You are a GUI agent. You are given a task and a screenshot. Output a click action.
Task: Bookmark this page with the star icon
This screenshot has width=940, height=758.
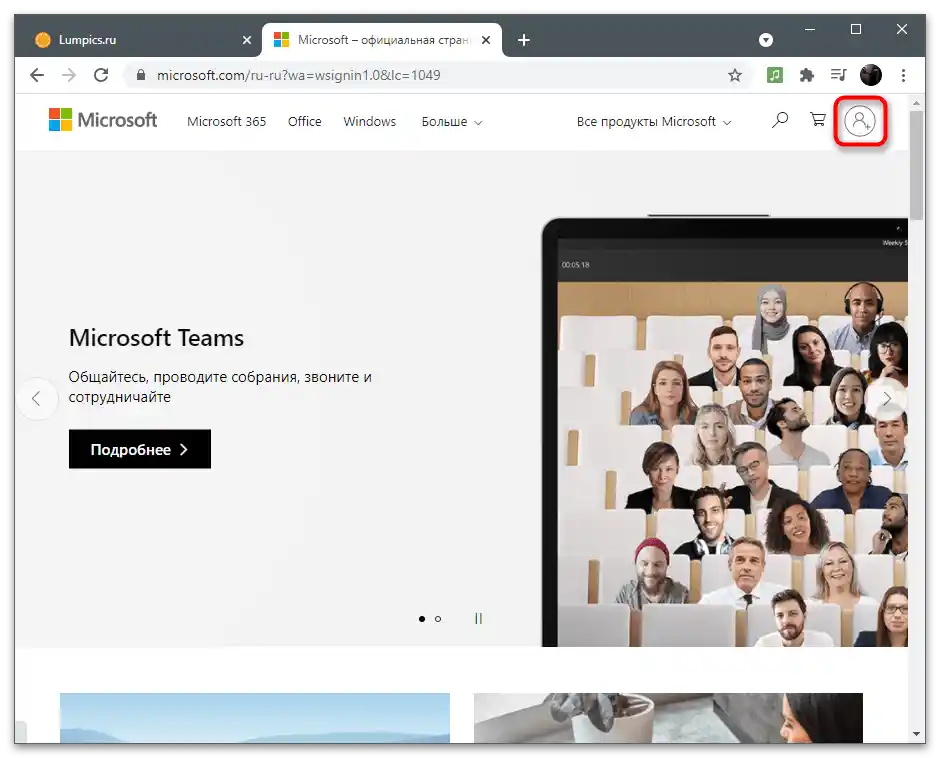(735, 75)
